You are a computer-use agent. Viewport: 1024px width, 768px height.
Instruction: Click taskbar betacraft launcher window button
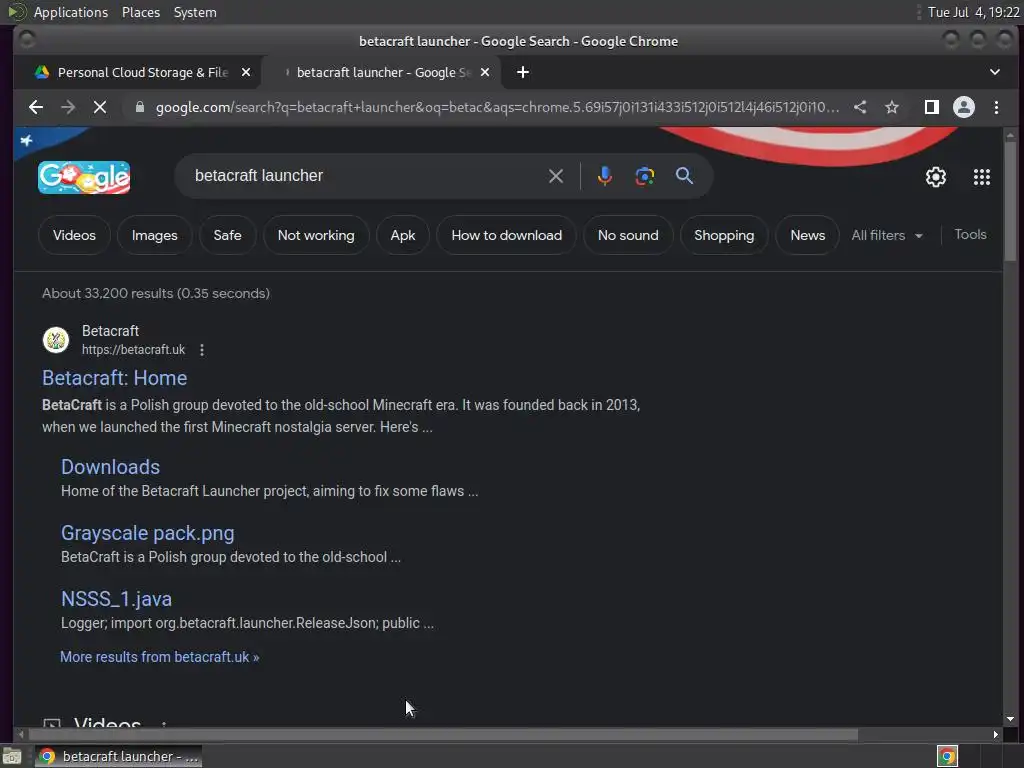[x=118, y=757]
